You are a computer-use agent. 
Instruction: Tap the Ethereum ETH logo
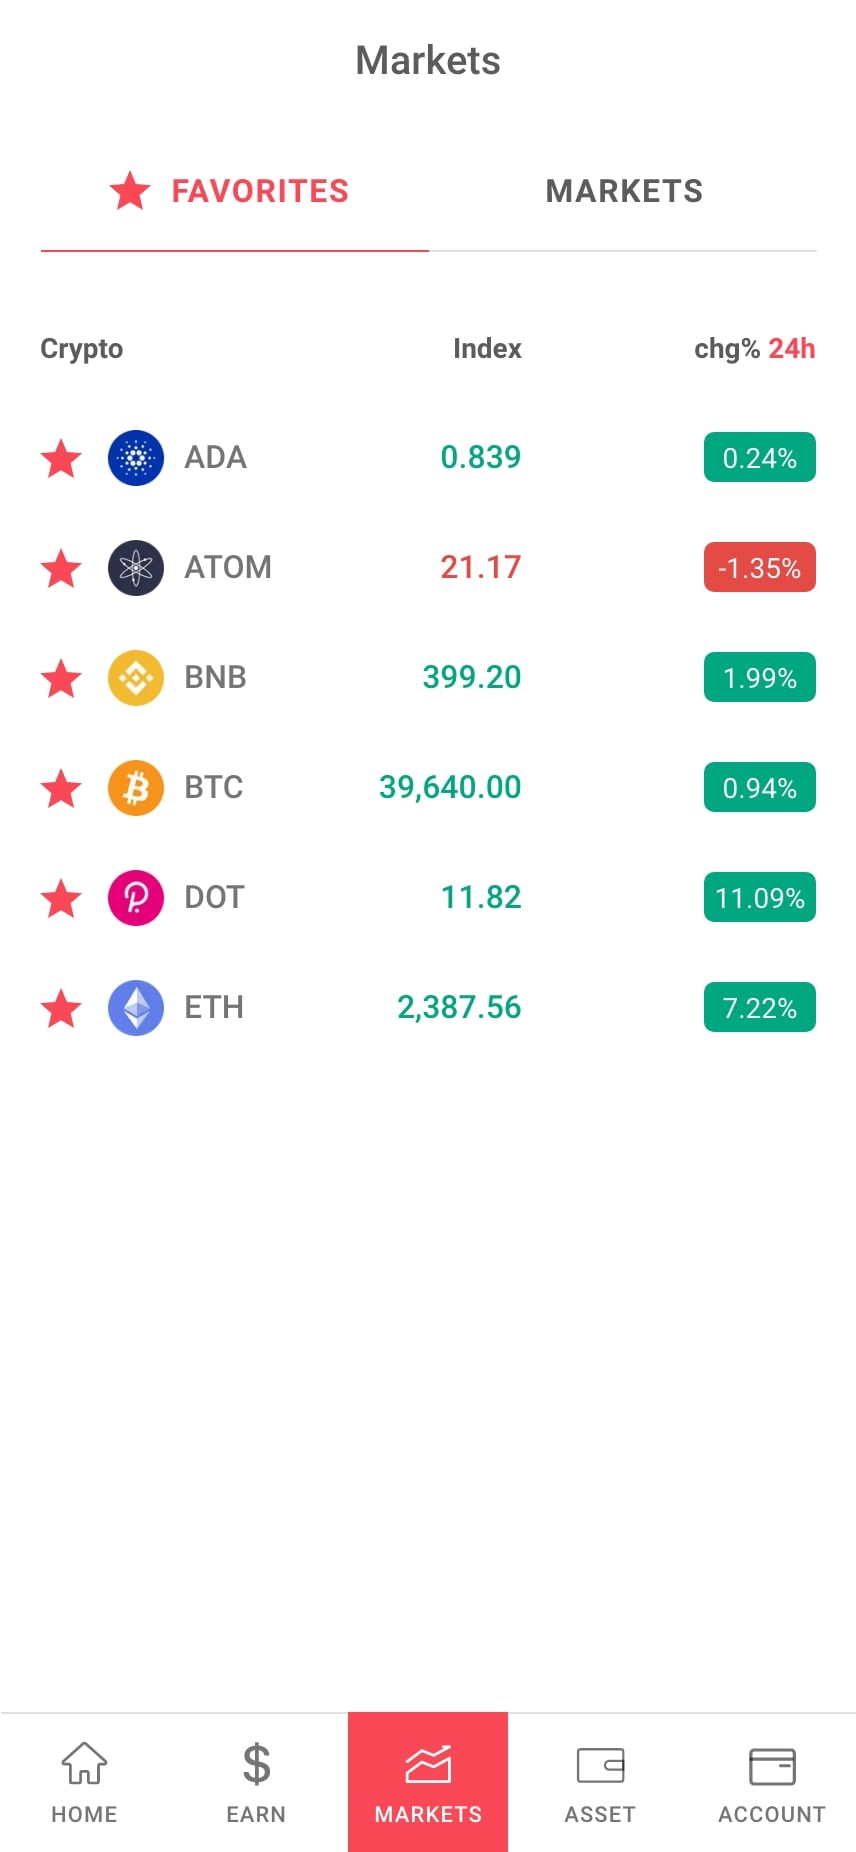pos(136,1008)
